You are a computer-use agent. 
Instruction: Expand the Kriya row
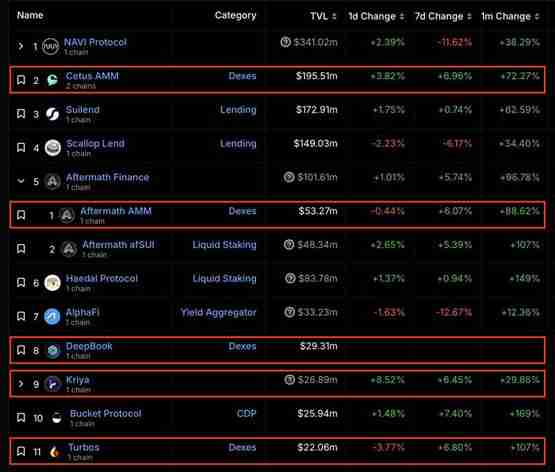coord(21,384)
